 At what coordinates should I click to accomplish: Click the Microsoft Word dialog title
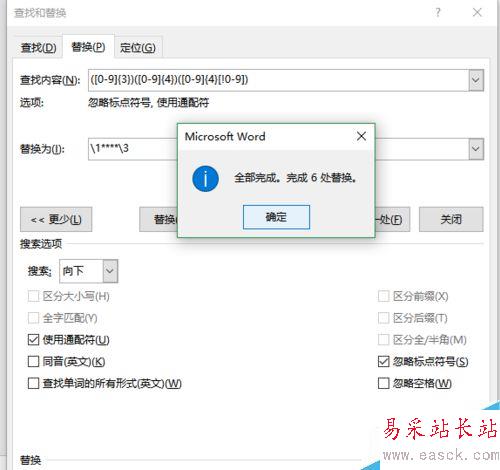coord(225,136)
